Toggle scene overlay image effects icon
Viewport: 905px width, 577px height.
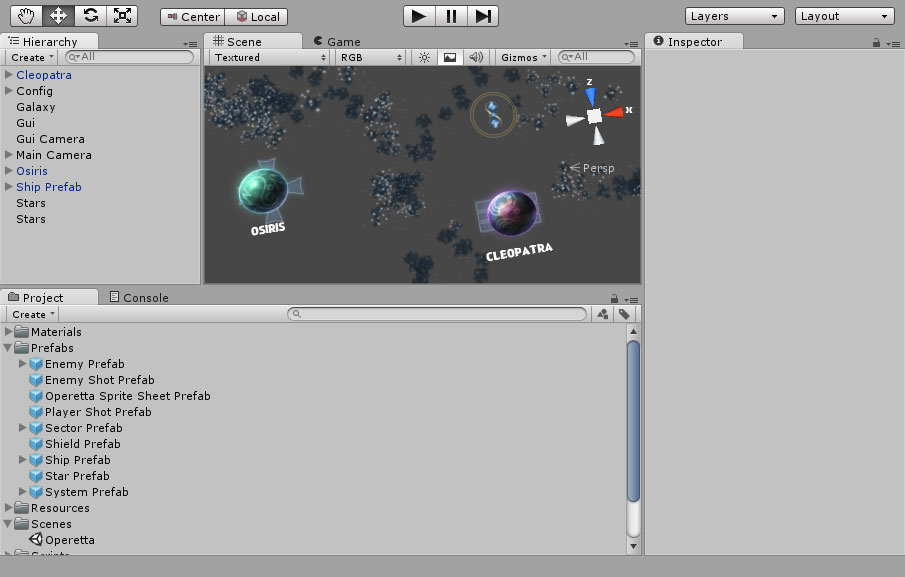(x=450, y=57)
